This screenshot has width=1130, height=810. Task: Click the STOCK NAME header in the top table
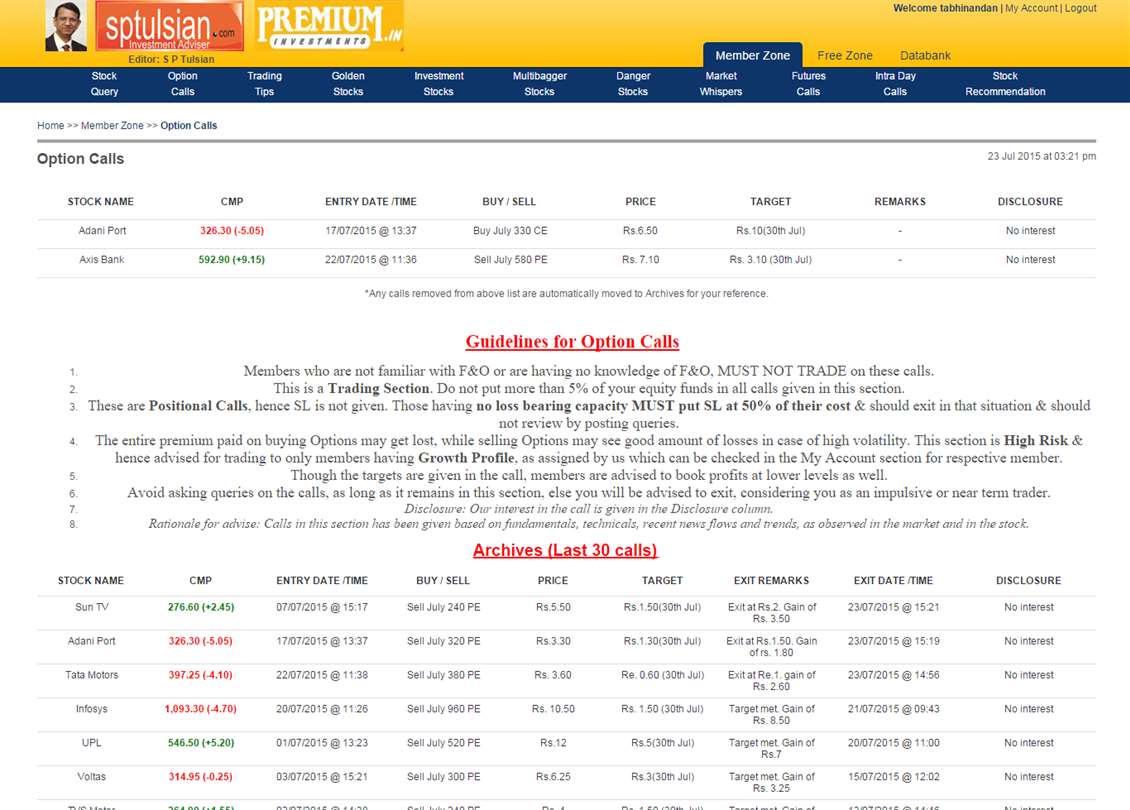coord(101,202)
